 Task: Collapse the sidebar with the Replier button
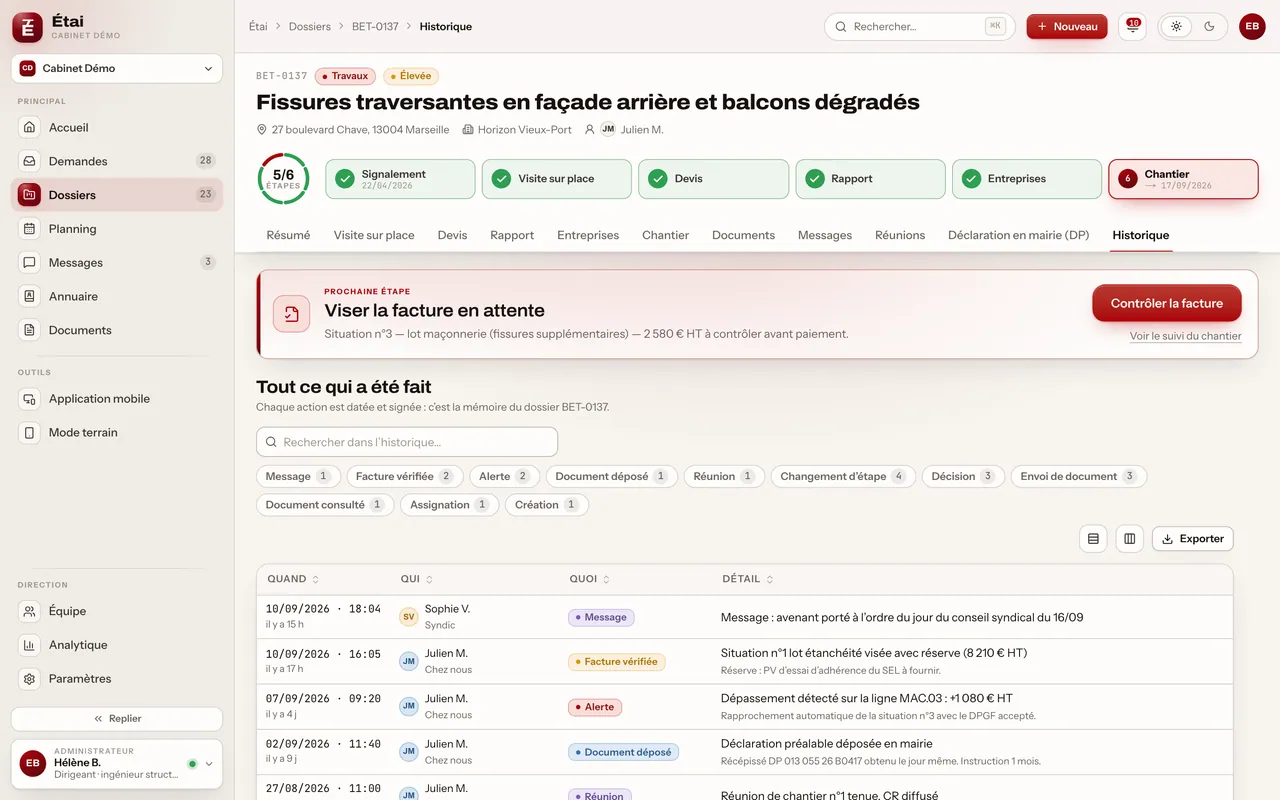(117, 719)
